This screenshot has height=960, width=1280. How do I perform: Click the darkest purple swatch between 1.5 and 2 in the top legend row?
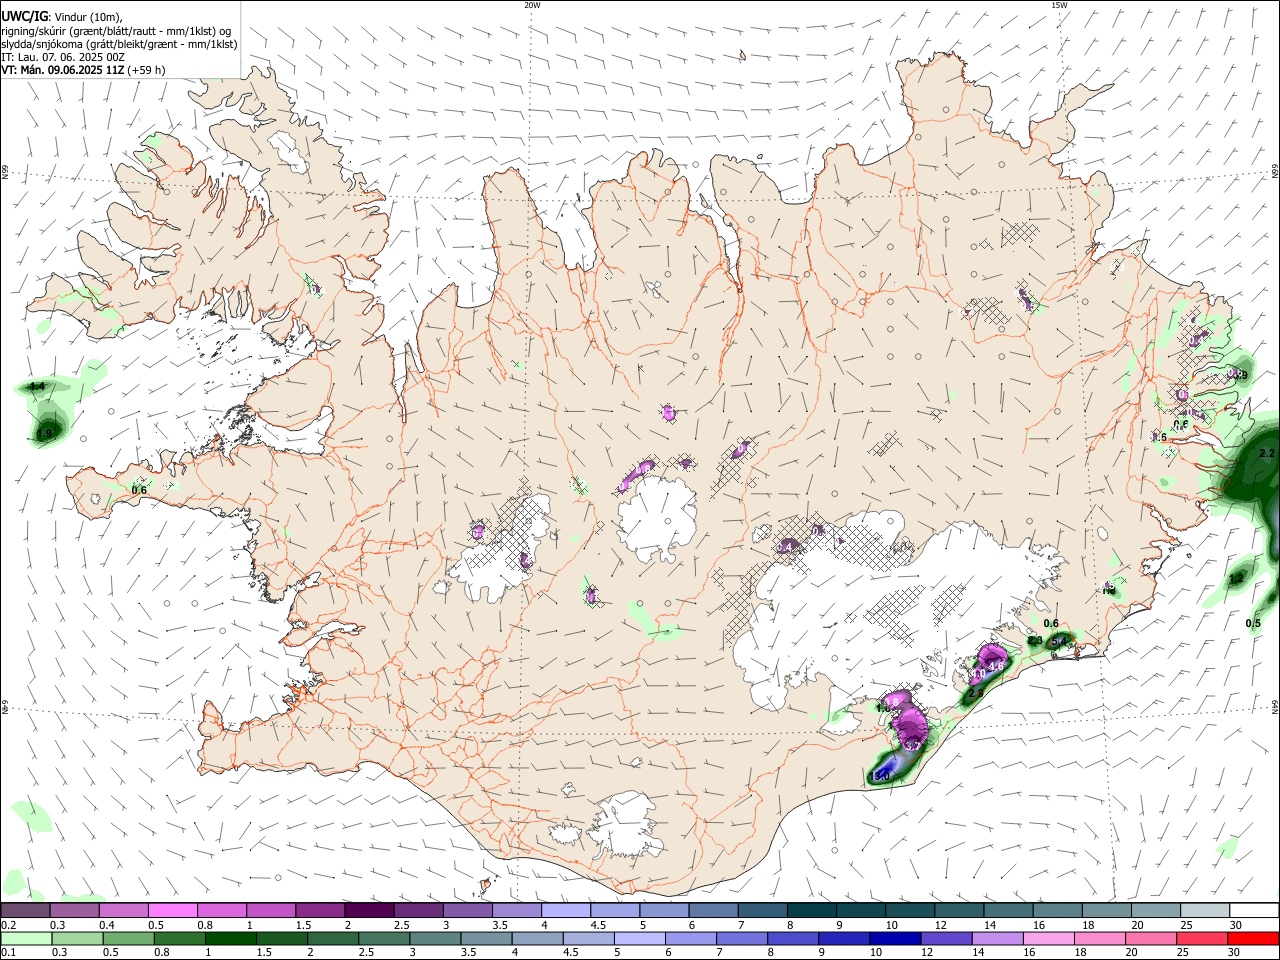pos(320,910)
